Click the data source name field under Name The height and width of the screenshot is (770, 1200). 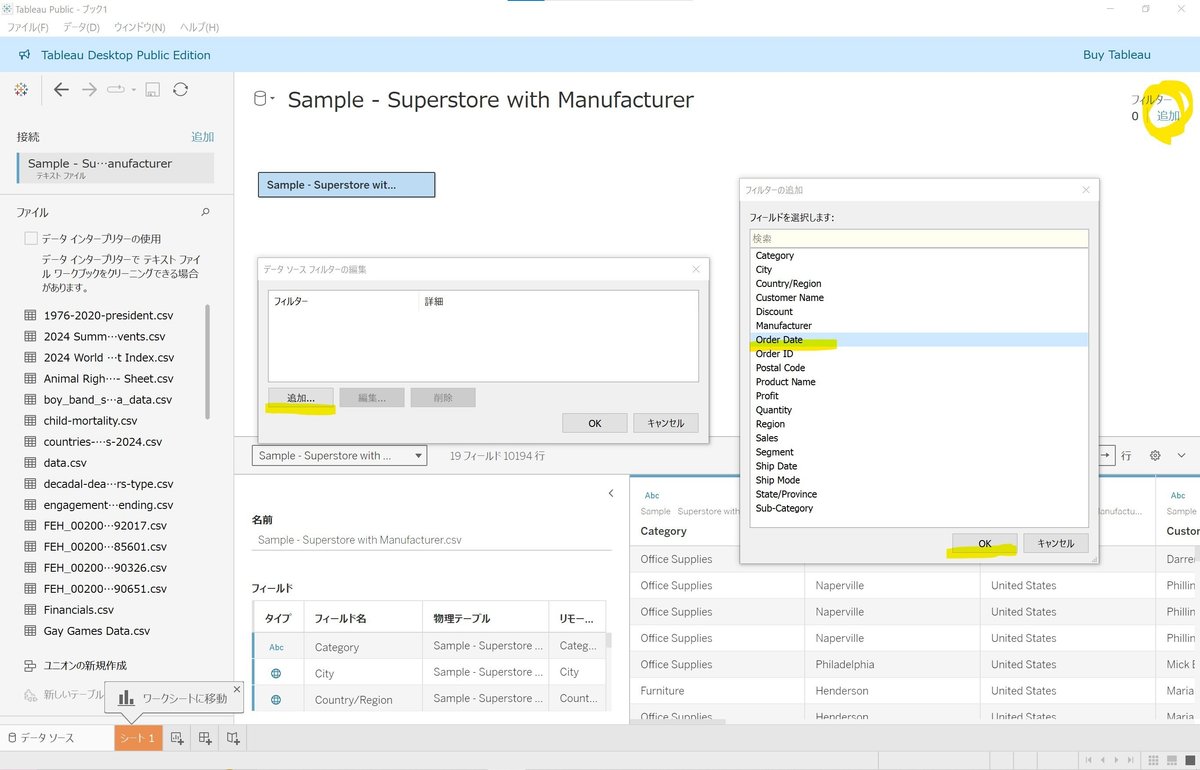tap(432, 540)
